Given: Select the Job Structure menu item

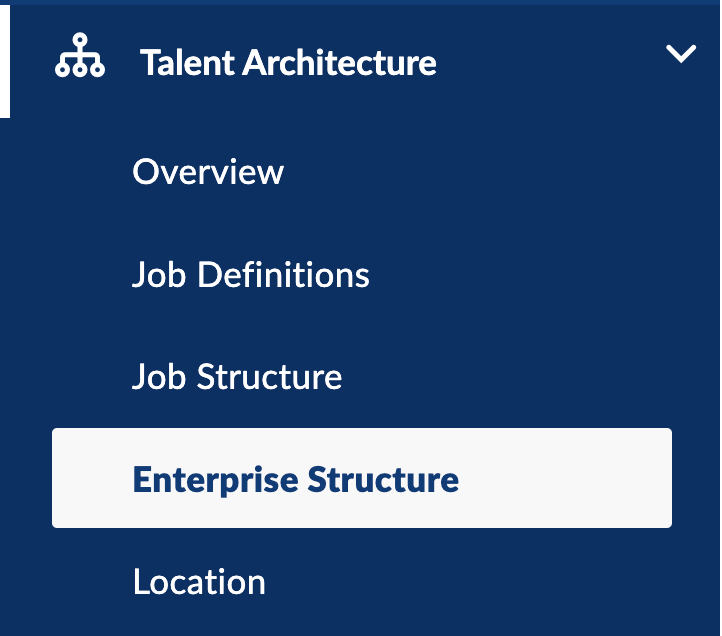Looking at the screenshot, I should click(237, 377).
